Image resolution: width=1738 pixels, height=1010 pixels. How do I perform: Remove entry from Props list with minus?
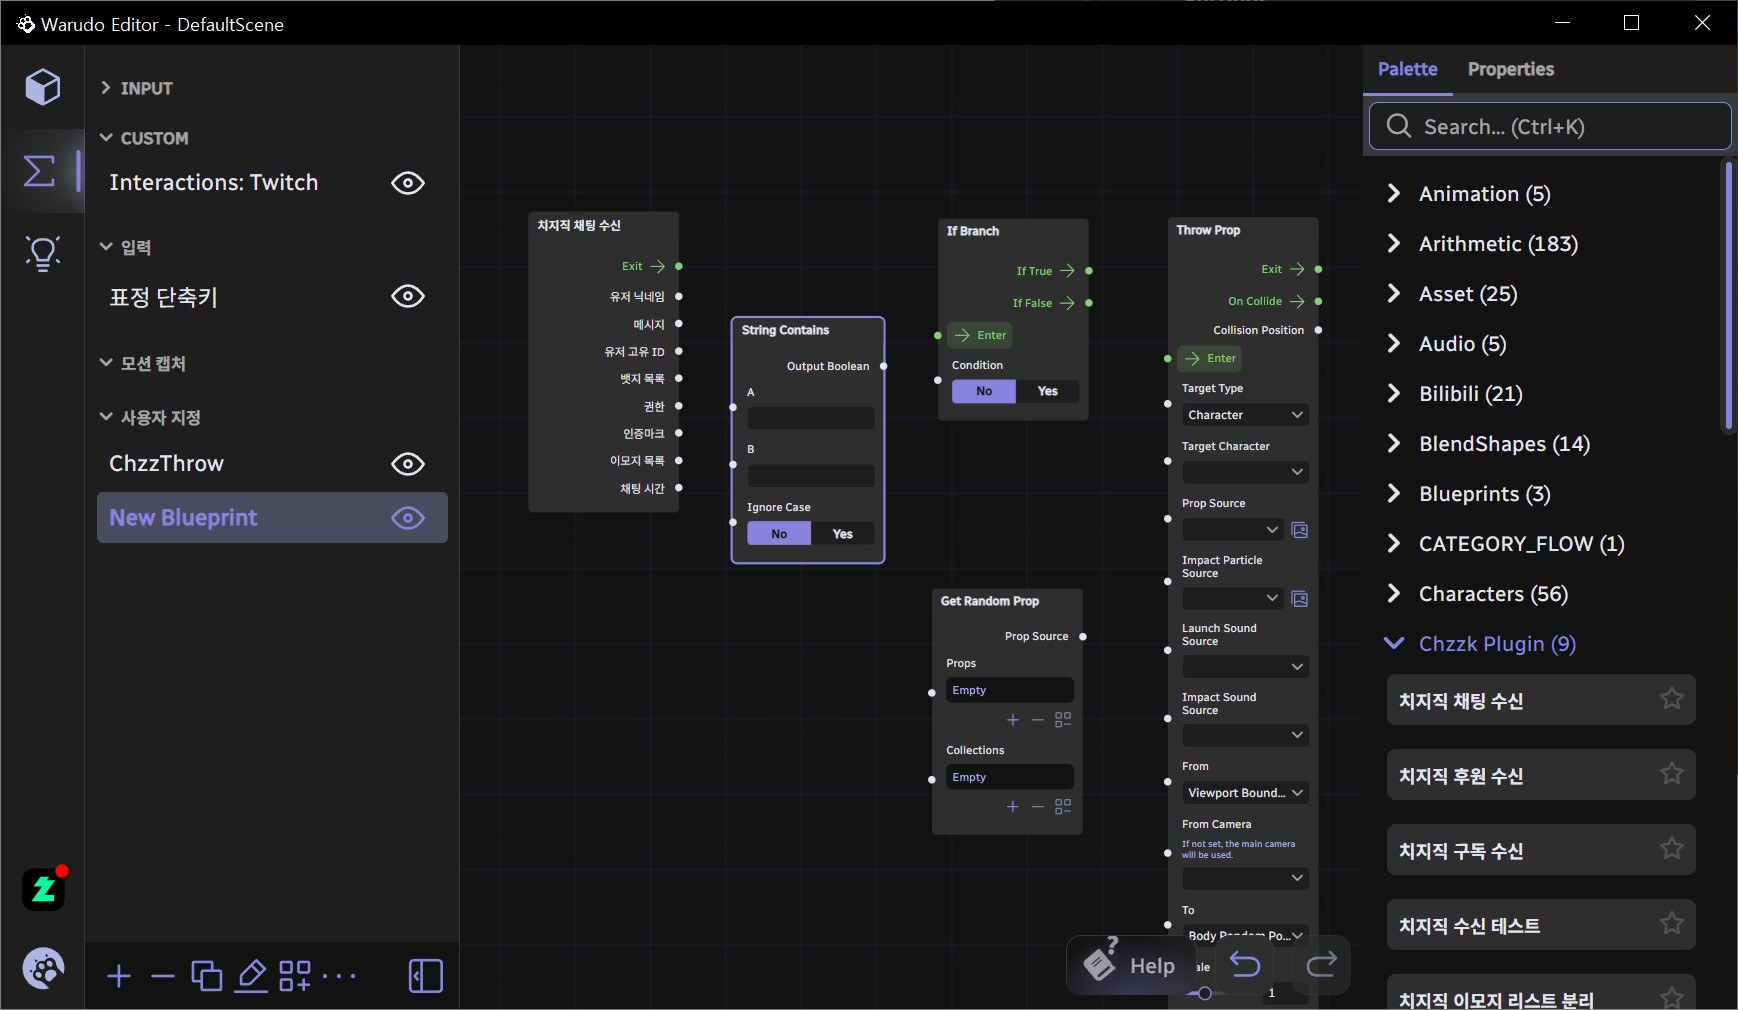point(1038,720)
